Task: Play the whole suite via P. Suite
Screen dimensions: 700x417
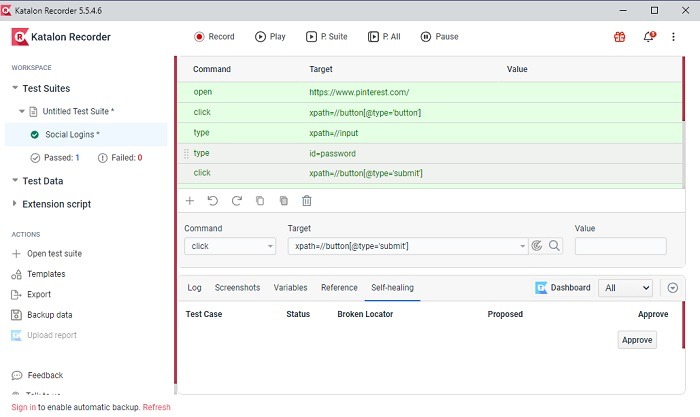Action: [326, 37]
